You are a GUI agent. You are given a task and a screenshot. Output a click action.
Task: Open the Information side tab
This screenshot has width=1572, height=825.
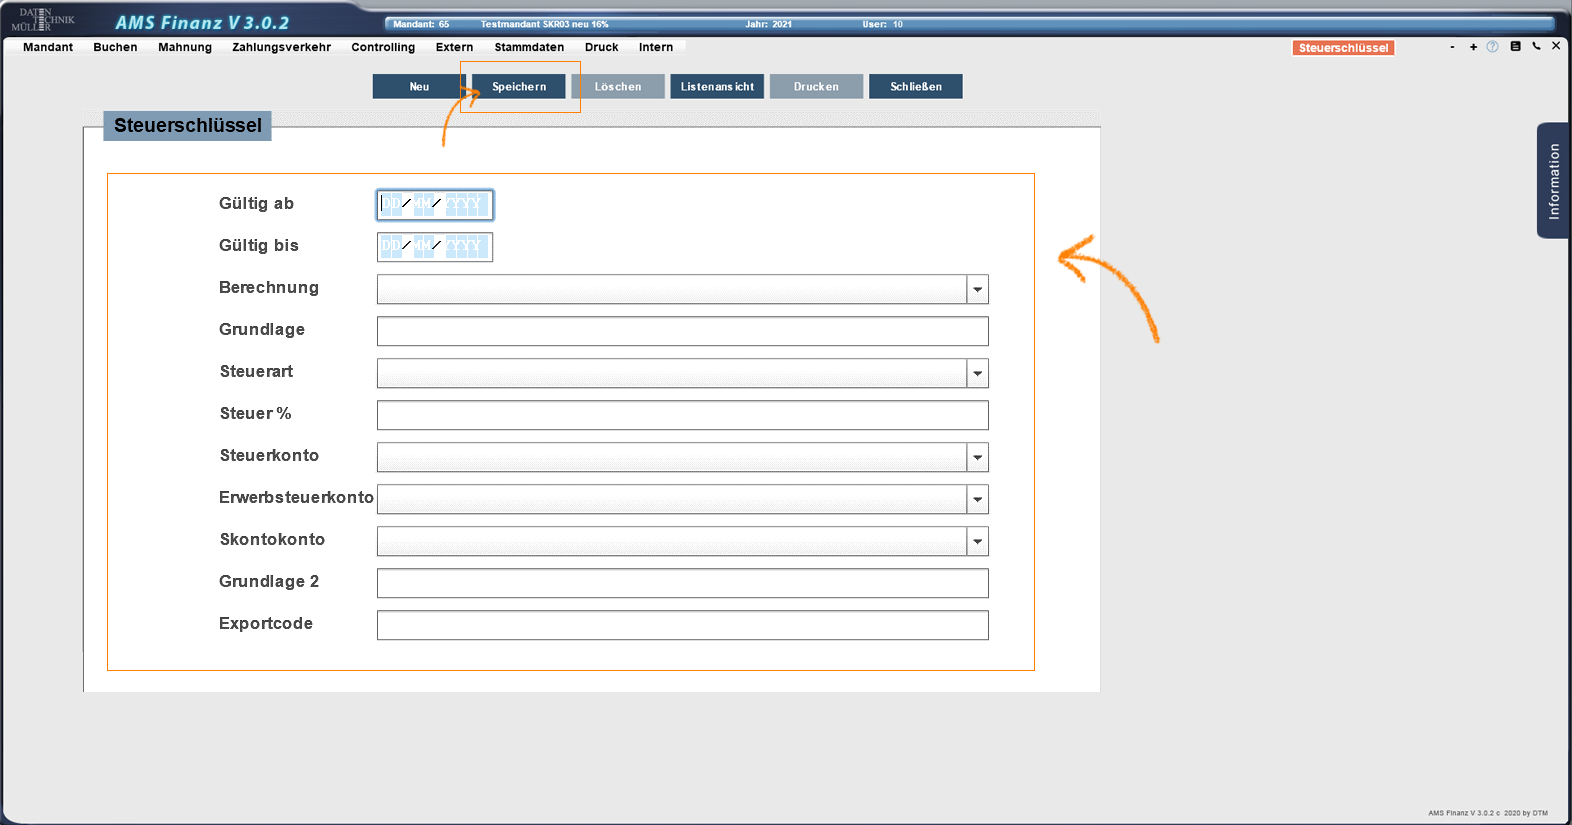[x=1553, y=181]
